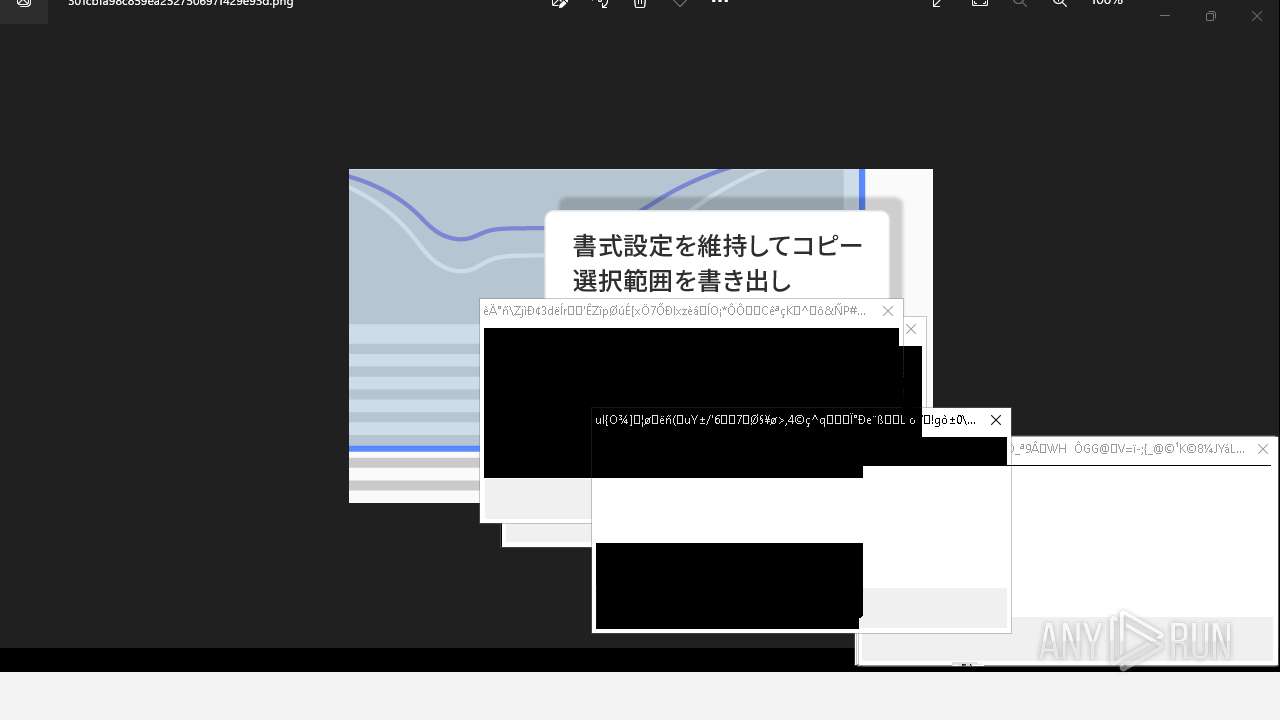Close the rightmost popup containing "WH ÔGG@"
The height and width of the screenshot is (720, 1280).
click(1263, 449)
